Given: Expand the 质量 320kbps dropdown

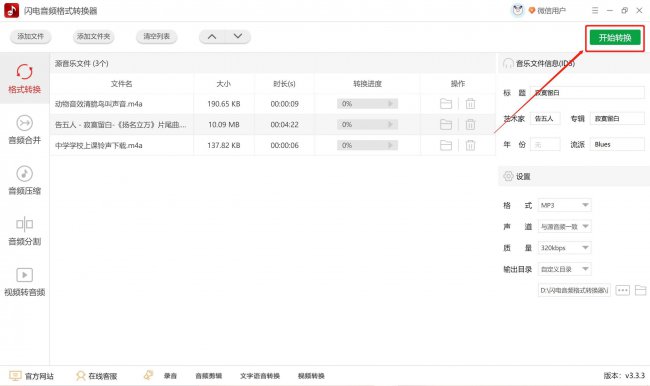Looking at the screenshot, I should click(x=565, y=248).
